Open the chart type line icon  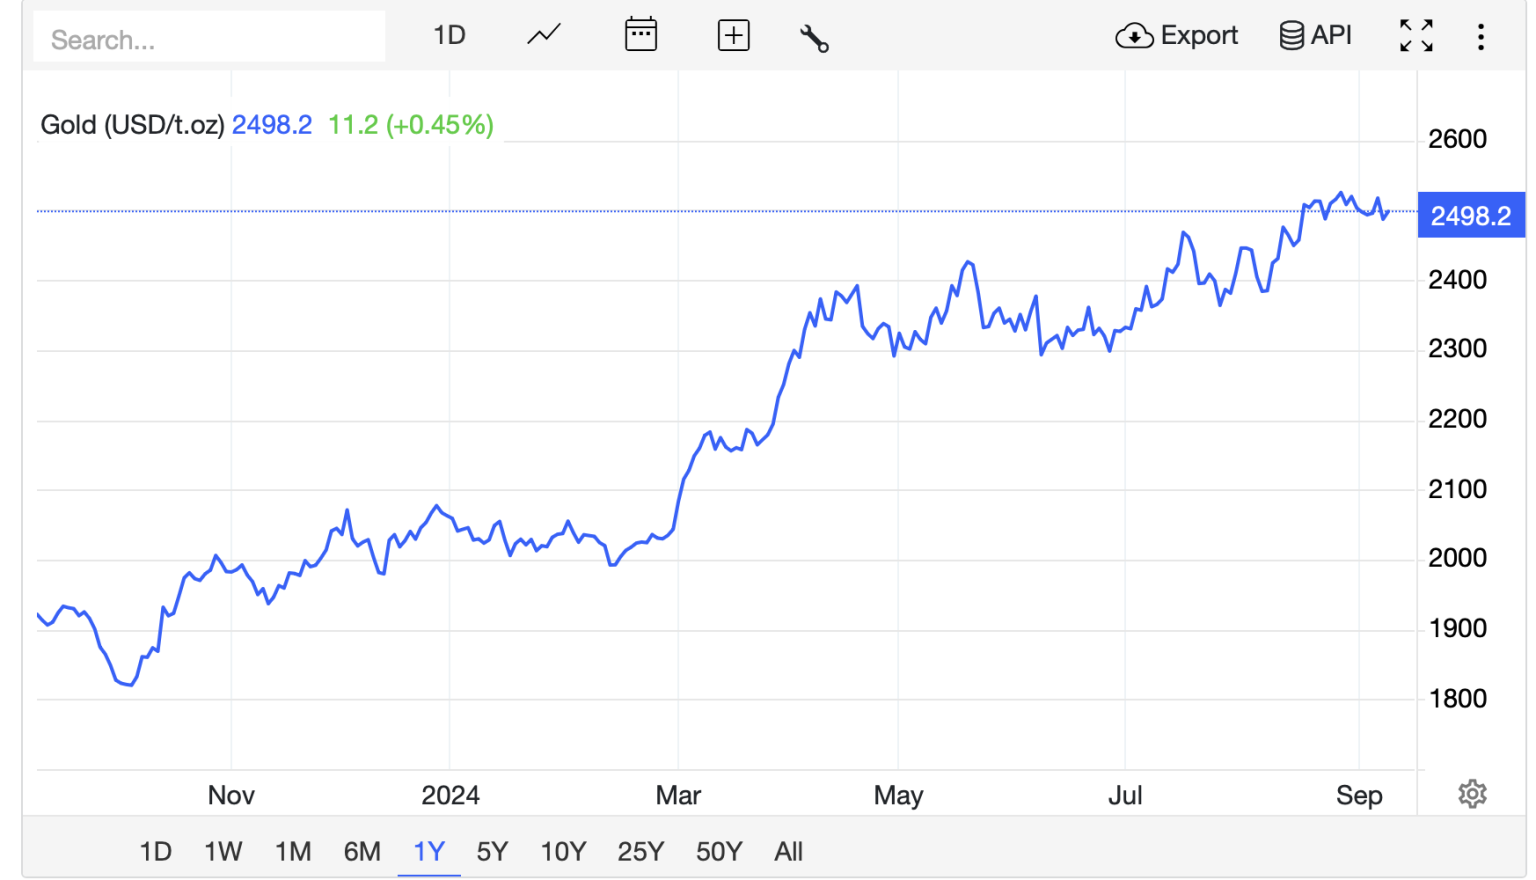[x=544, y=36]
